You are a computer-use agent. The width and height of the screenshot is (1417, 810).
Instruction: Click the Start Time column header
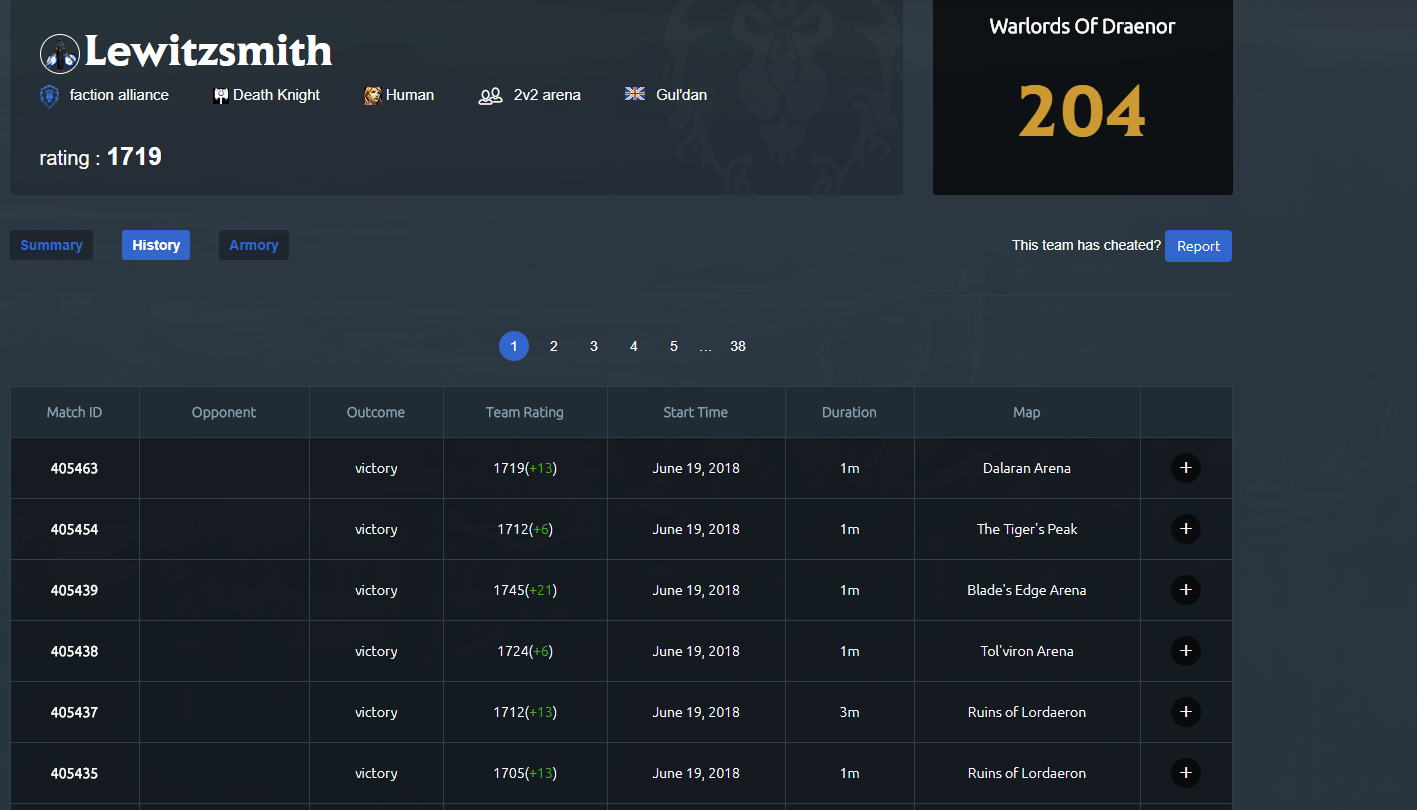[x=696, y=412]
